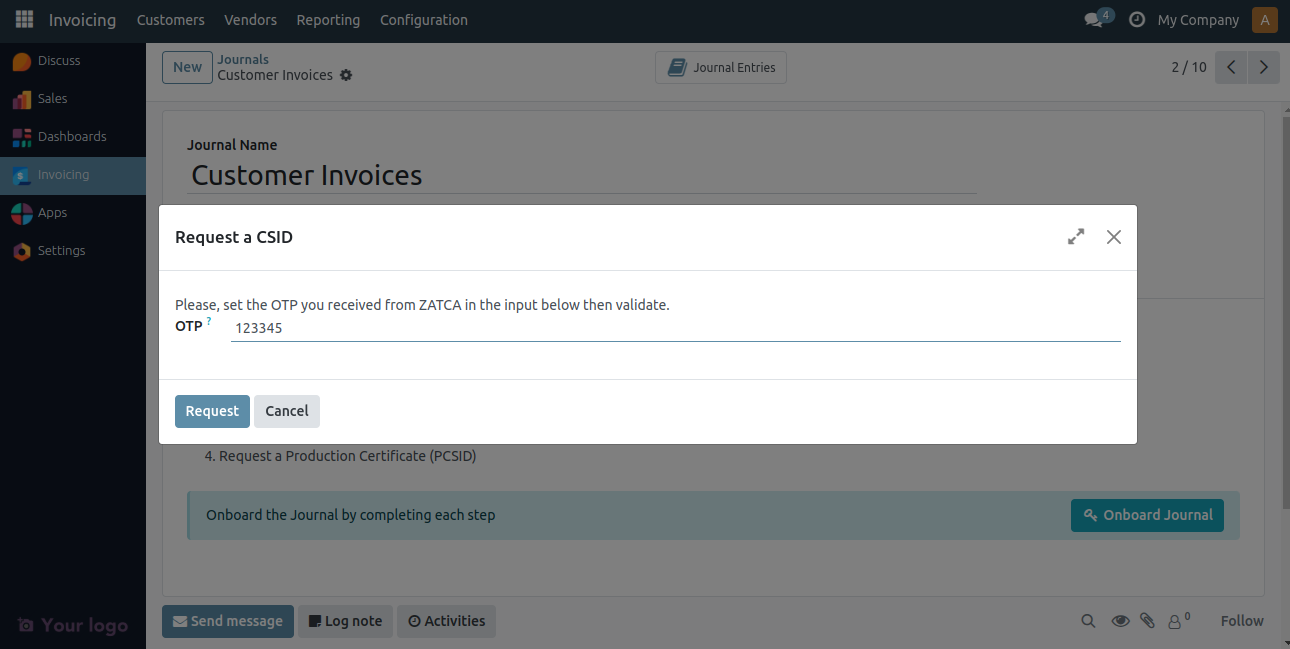Viewport: 1290px width, 649px height.
Task: Click the Onboard Journal button
Action: [x=1147, y=515]
